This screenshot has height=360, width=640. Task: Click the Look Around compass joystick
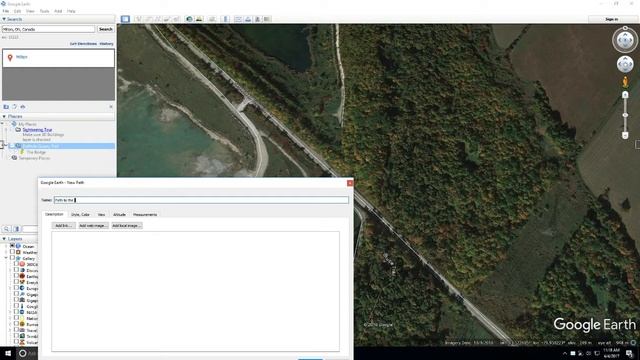tap(625, 40)
